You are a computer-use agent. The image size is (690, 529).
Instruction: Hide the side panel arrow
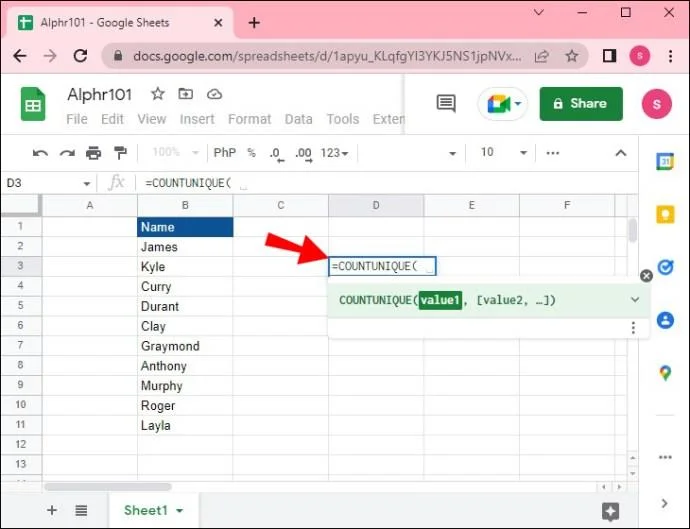click(664, 503)
